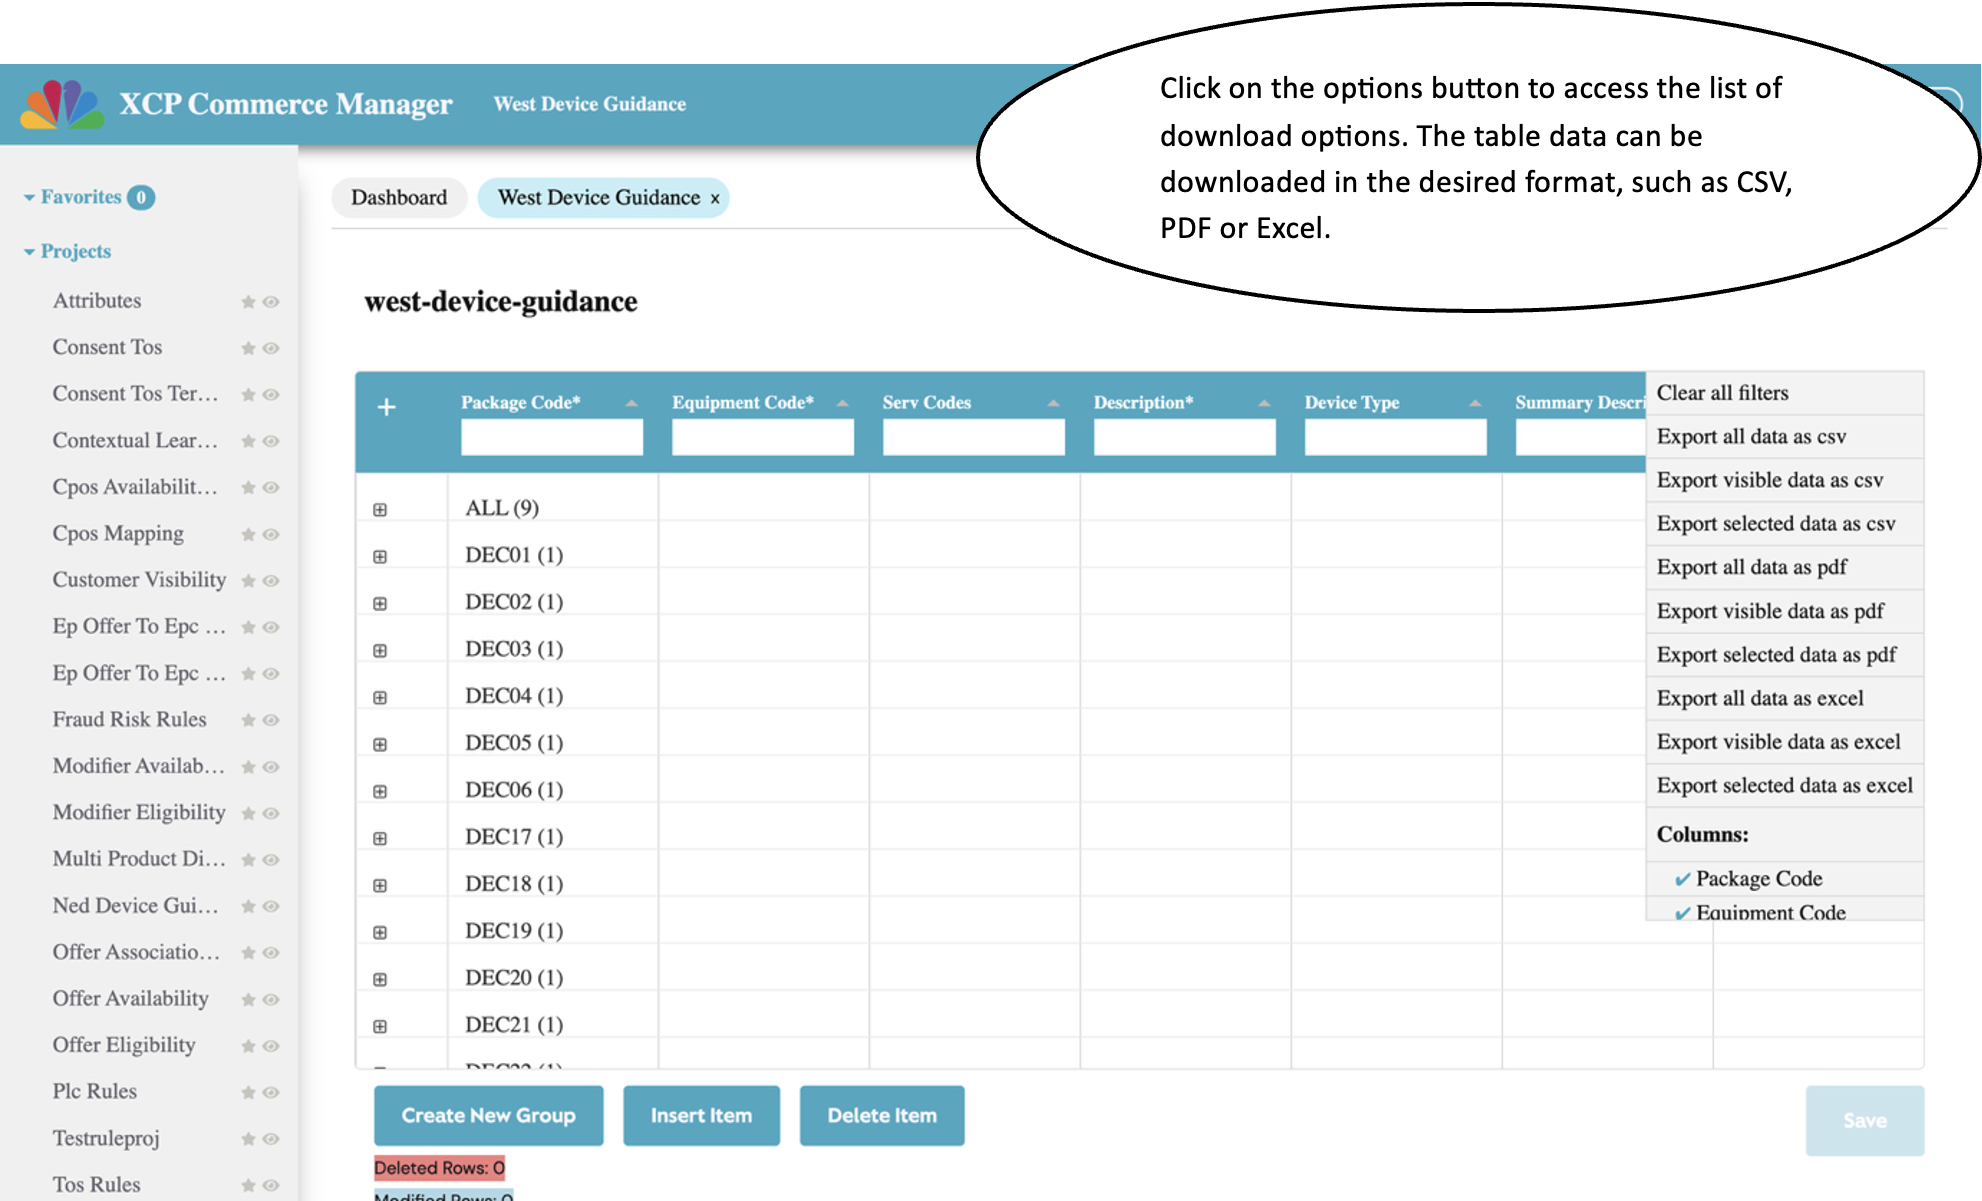Click the Package Code filter field
1982x1201 pixels.
[x=552, y=437]
